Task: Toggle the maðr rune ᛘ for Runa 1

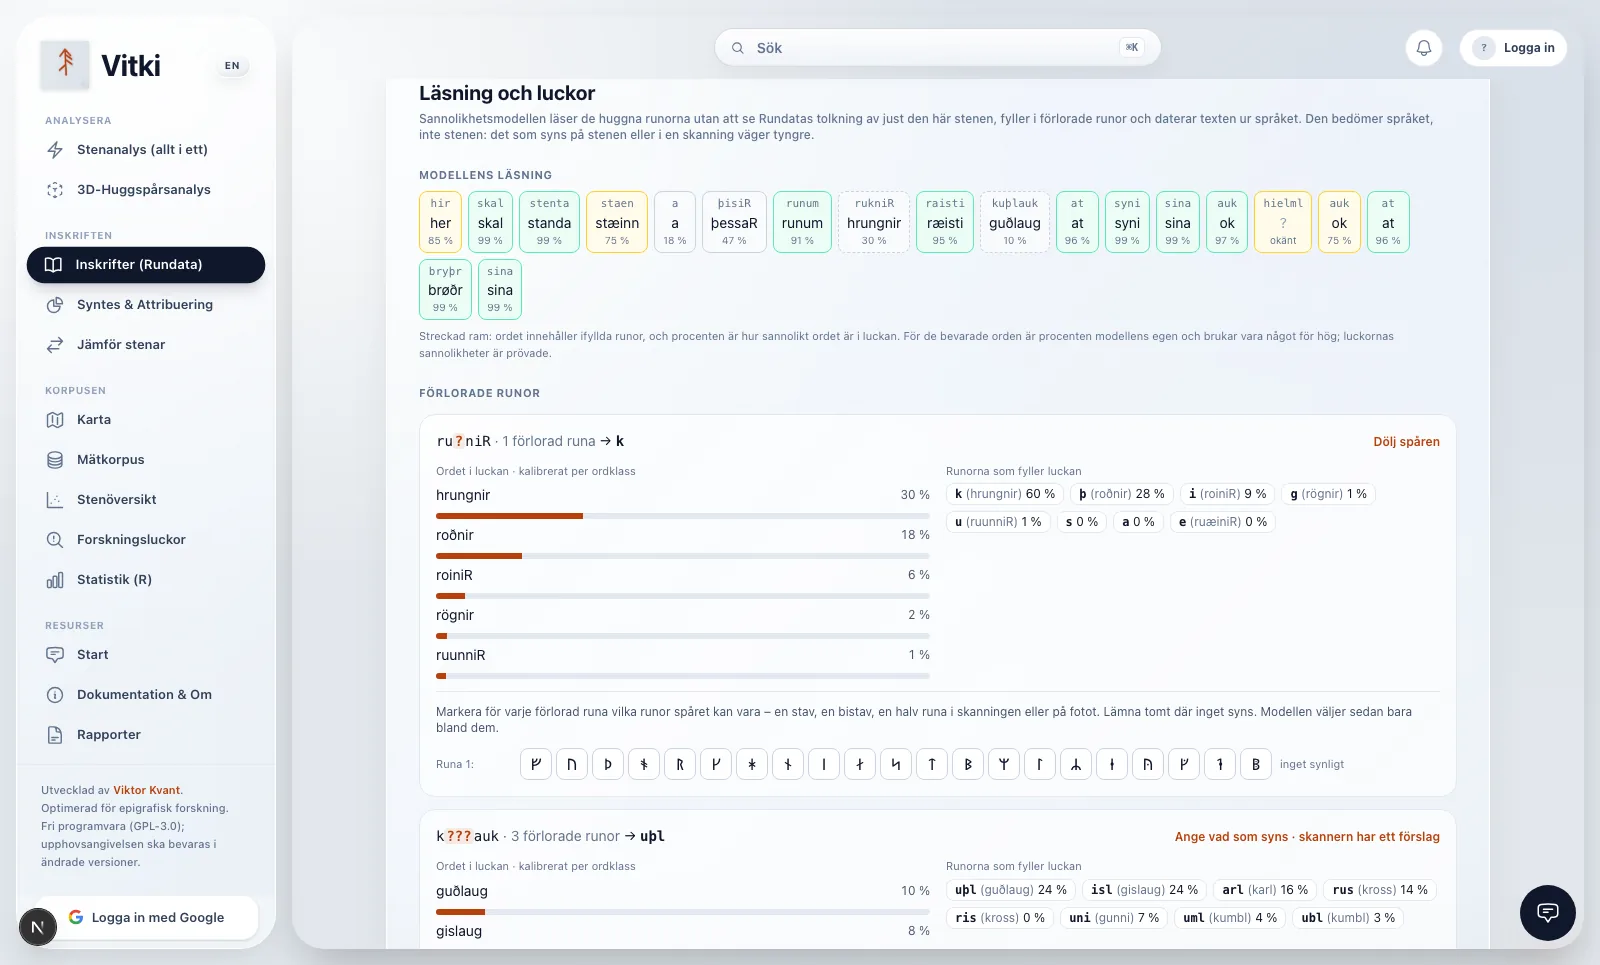Action: (1004, 764)
